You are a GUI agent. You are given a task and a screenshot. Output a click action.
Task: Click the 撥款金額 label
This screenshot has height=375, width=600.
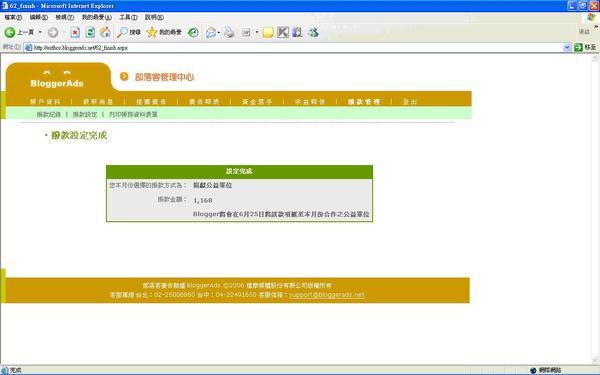click(171, 199)
